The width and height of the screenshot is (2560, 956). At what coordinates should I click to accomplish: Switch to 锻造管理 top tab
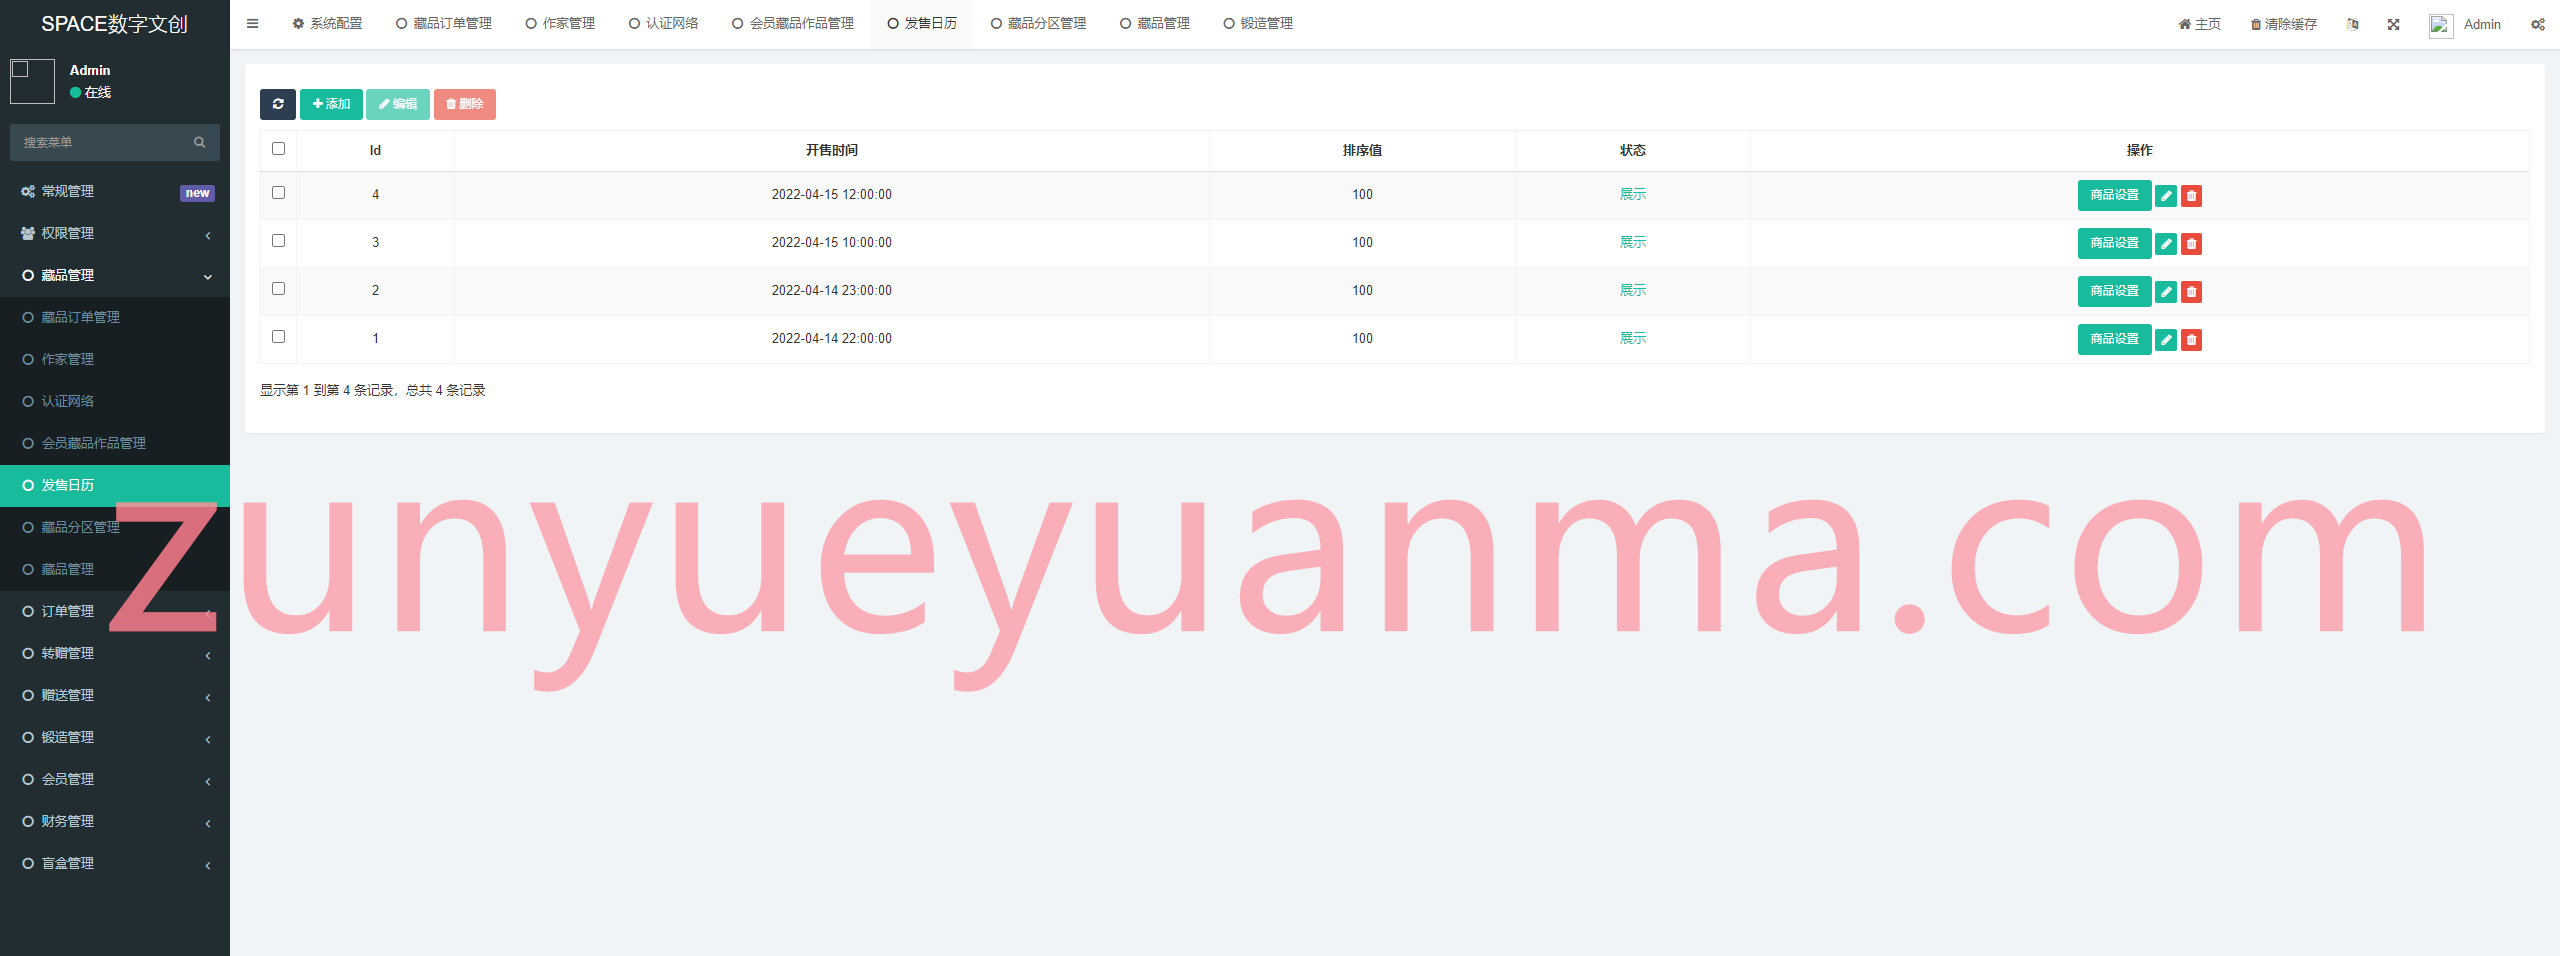(1258, 24)
